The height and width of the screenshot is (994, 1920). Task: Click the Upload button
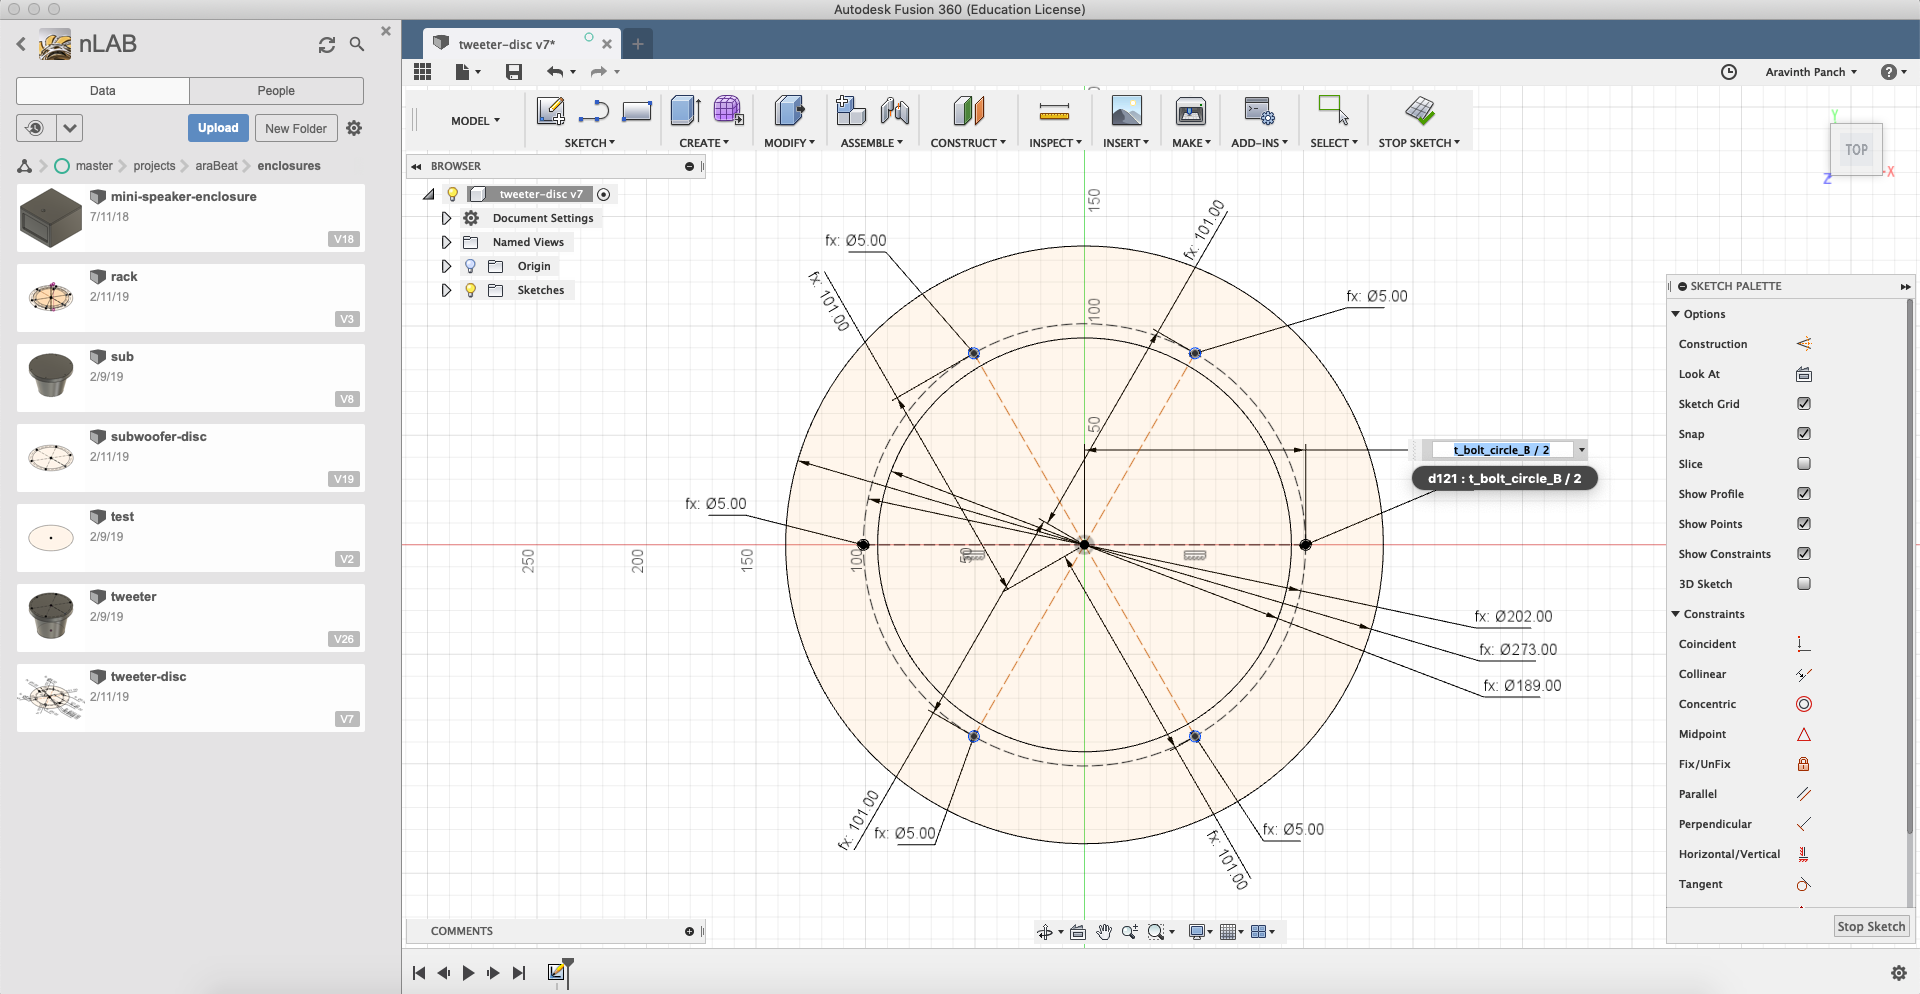218,128
